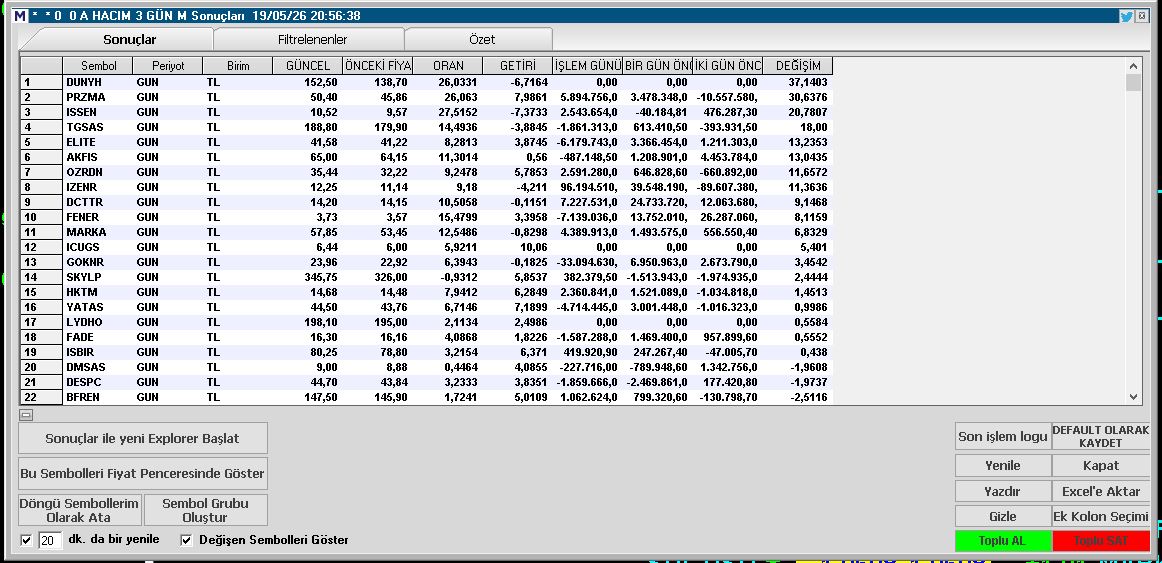Select the ICUGS symbol cell
Viewport: 1162px width, 563px height.
[98, 247]
